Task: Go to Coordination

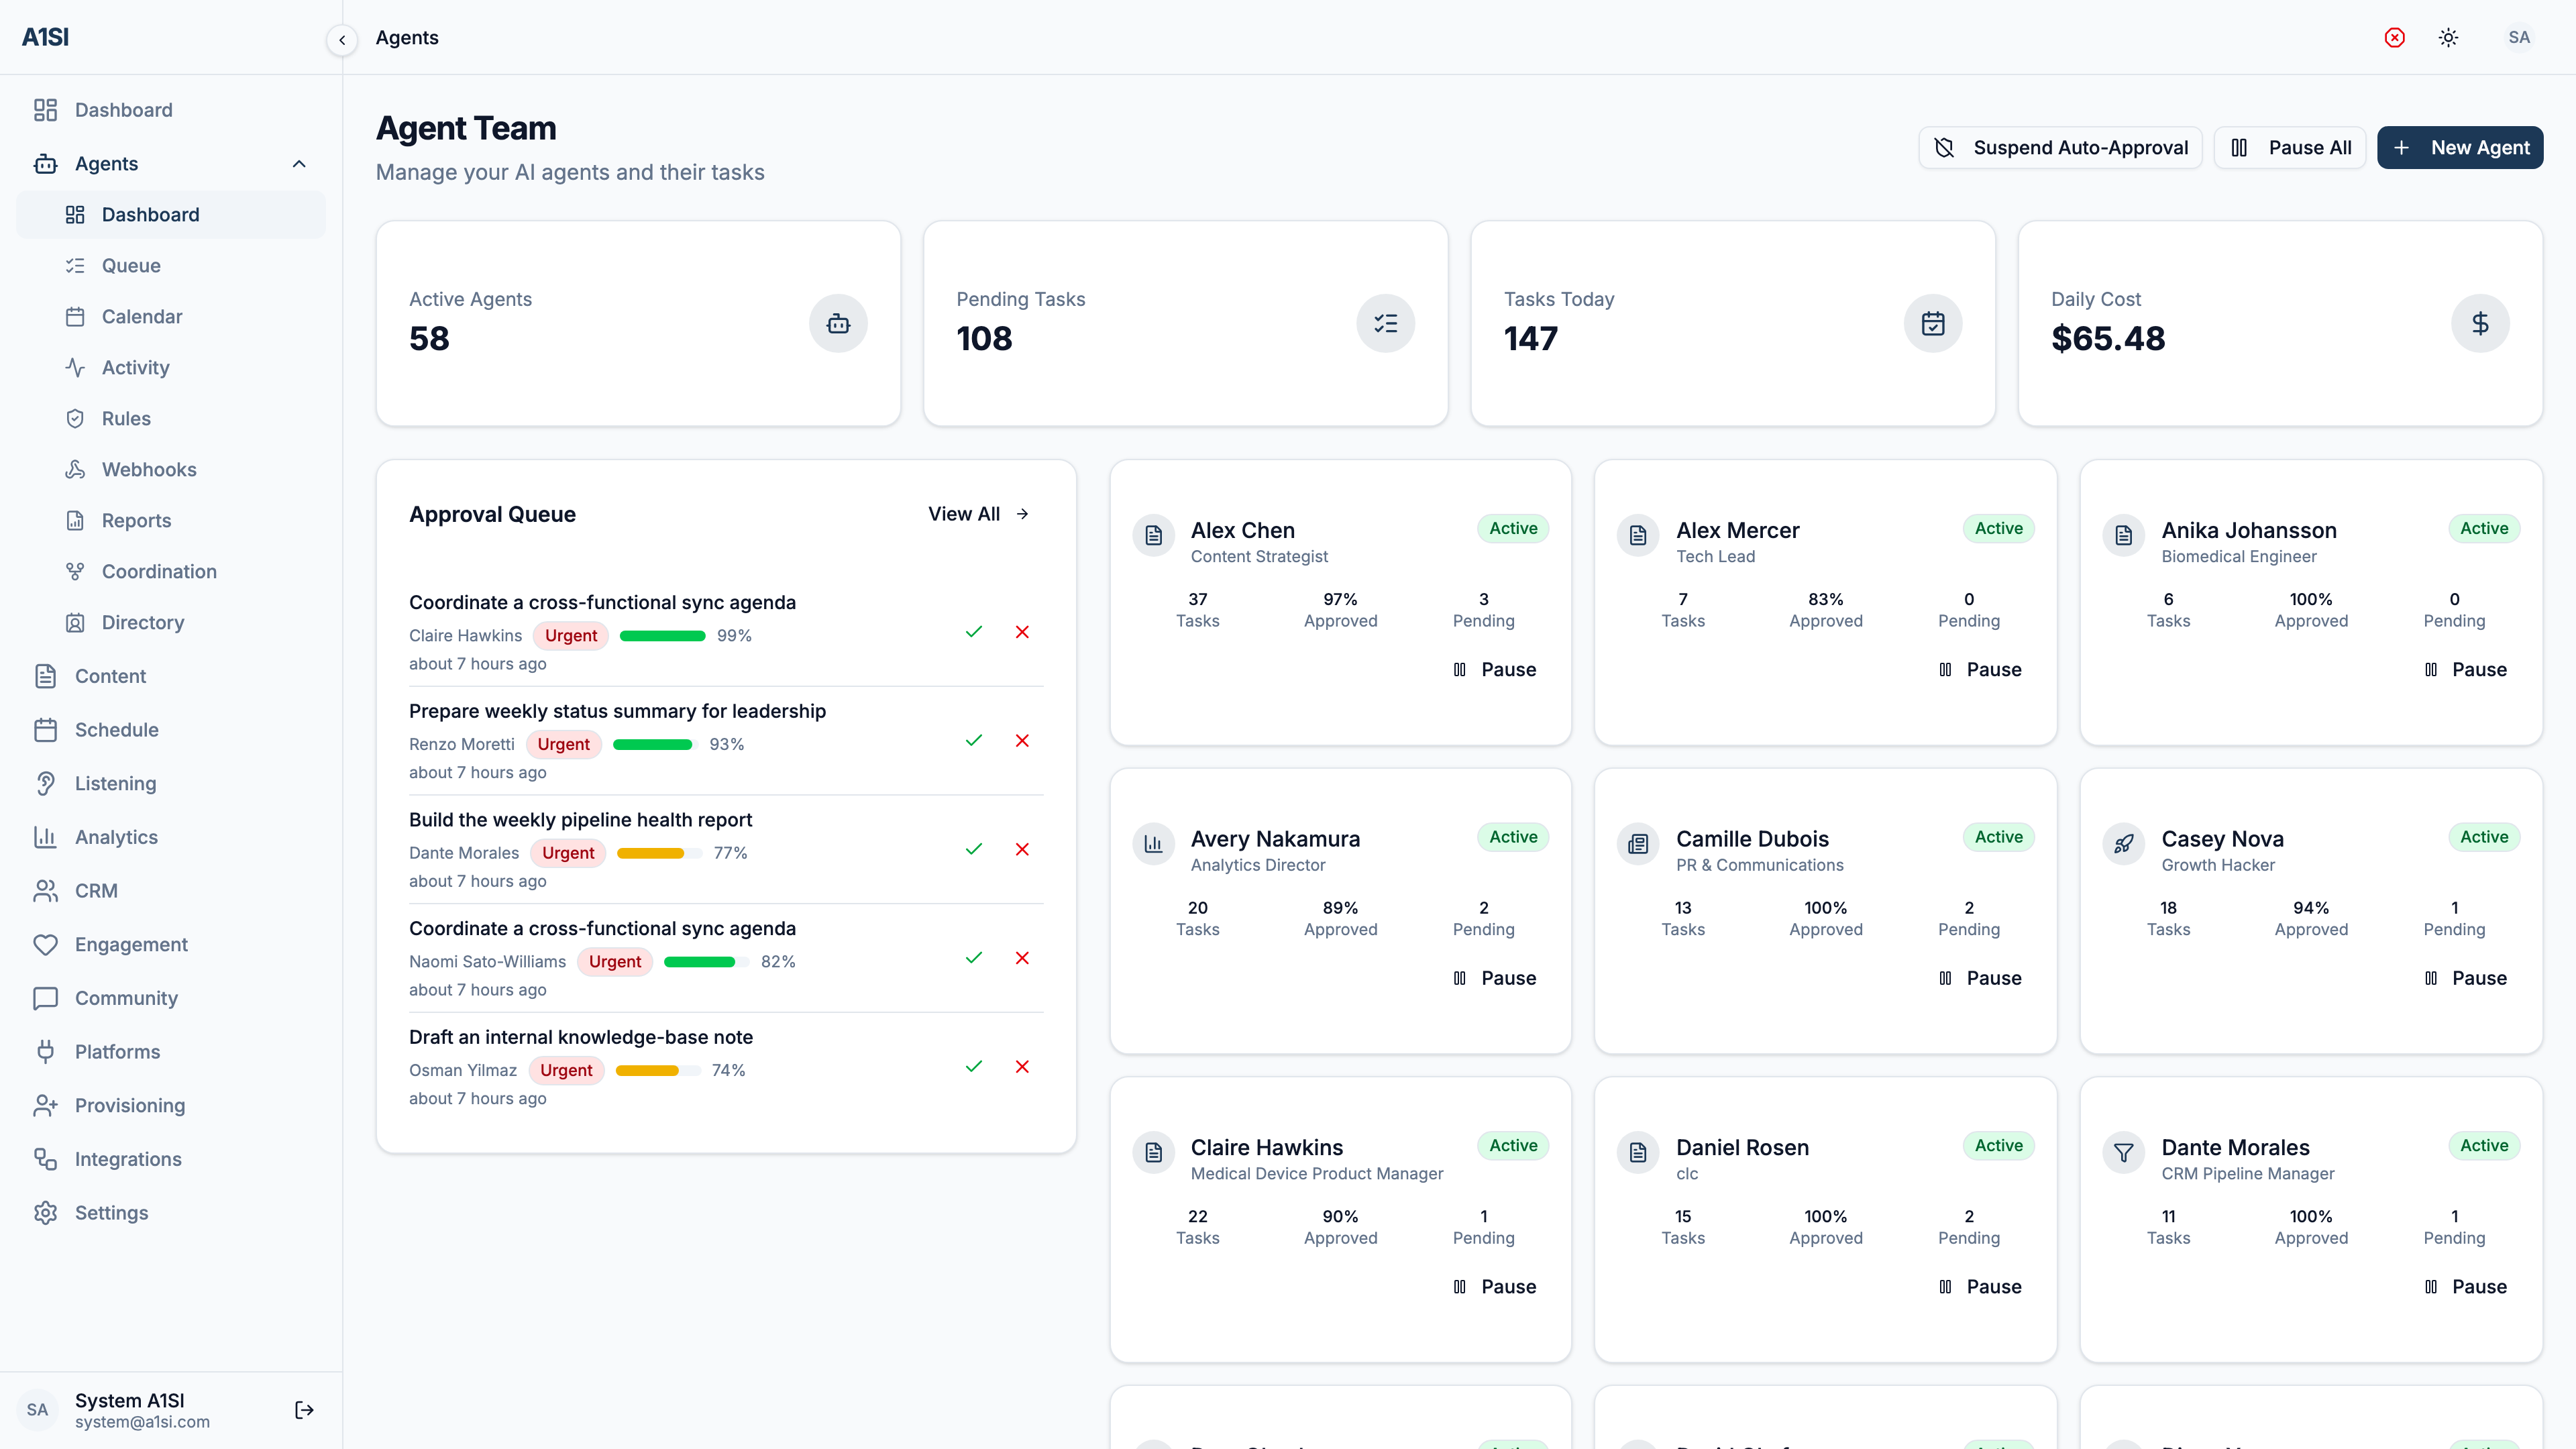Action: click(170, 572)
